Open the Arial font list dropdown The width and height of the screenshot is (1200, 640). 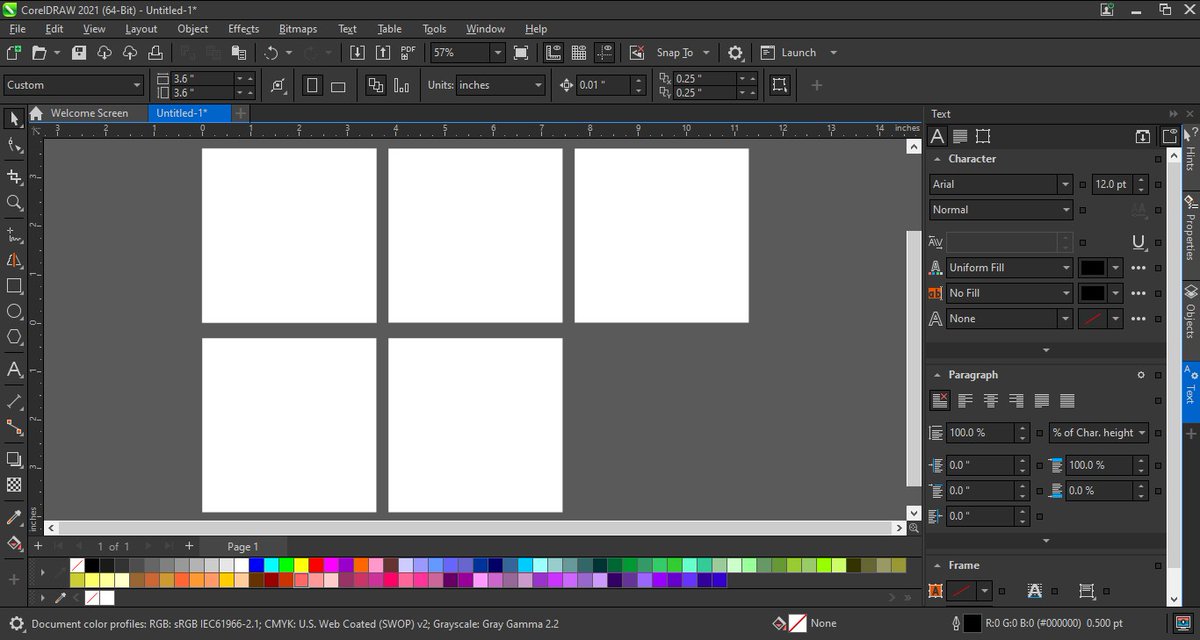pos(1066,184)
